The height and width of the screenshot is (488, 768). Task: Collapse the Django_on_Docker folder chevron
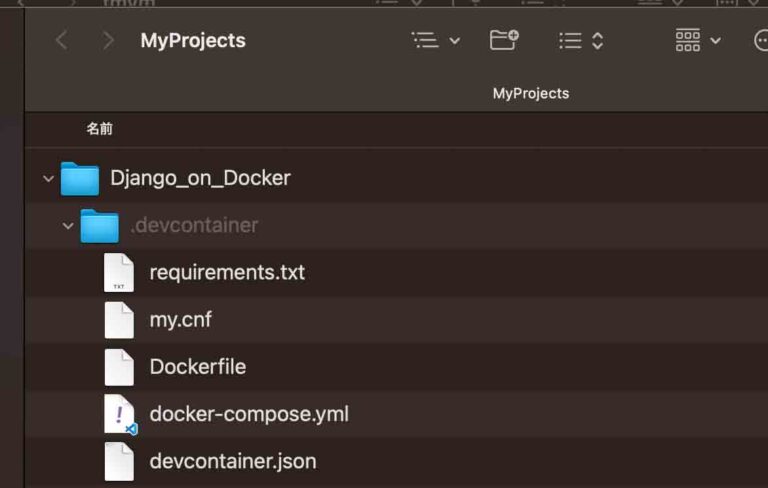pos(48,179)
